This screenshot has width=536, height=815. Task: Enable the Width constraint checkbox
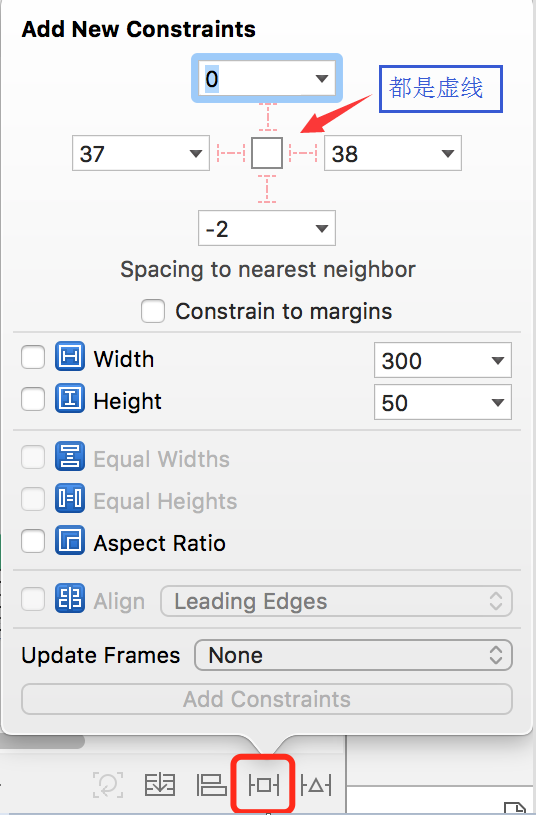[33, 357]
